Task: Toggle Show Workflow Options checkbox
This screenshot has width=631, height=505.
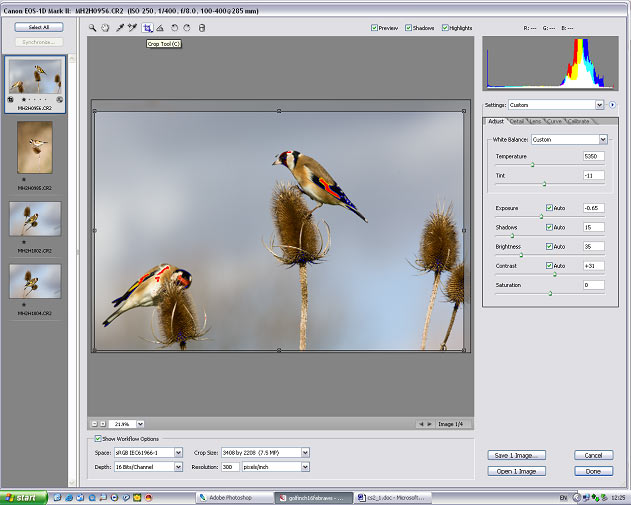Action: pos(98,439)
